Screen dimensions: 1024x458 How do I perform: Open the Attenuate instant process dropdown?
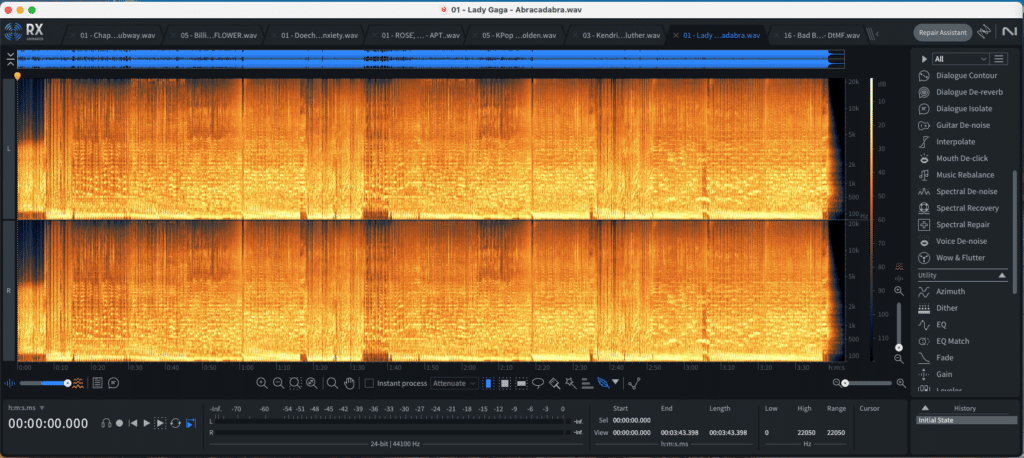click(455, 384)
